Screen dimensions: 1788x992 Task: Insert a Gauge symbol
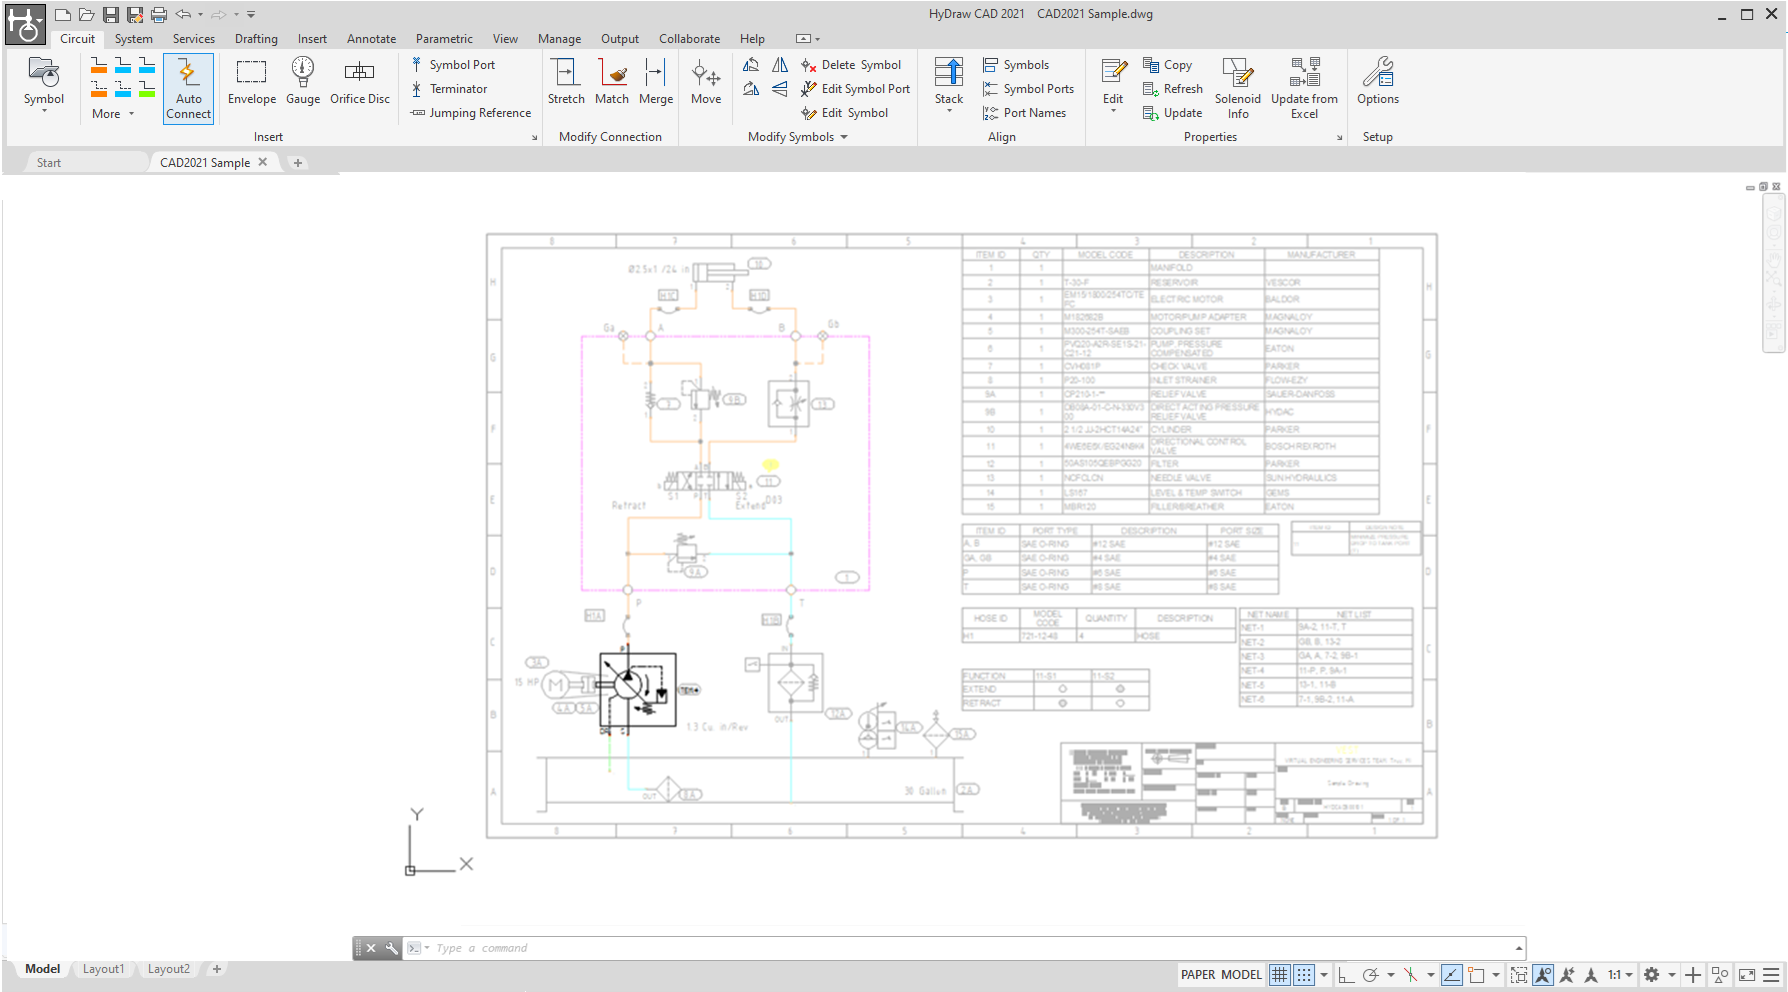302,80
